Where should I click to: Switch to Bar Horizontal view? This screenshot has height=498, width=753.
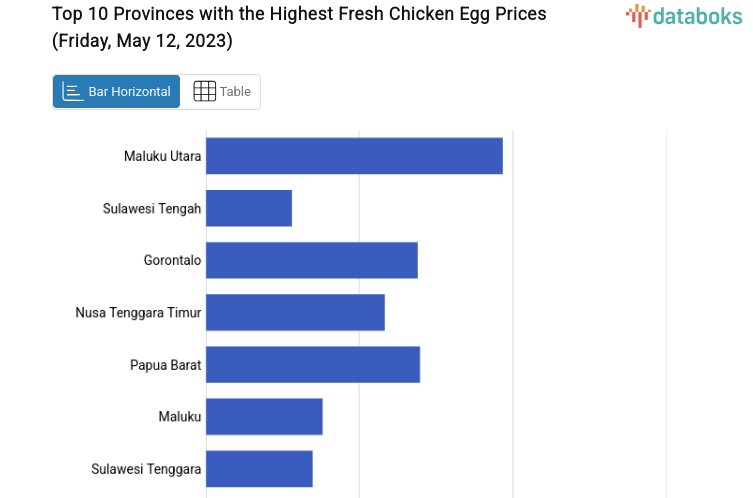point(117,92)
